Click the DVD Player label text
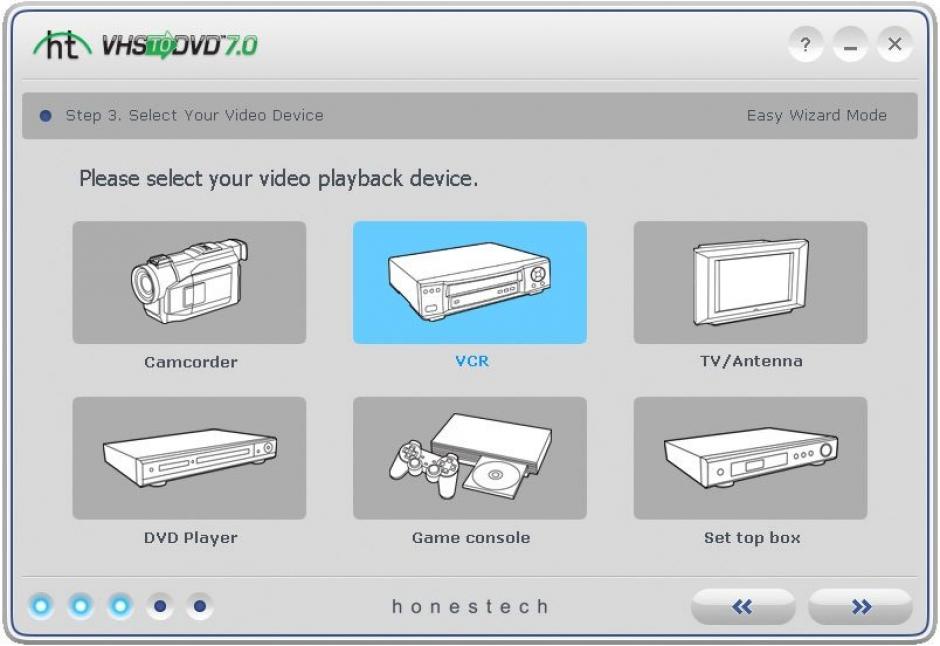This screenshot has height=646, width=940. [191, 538]
